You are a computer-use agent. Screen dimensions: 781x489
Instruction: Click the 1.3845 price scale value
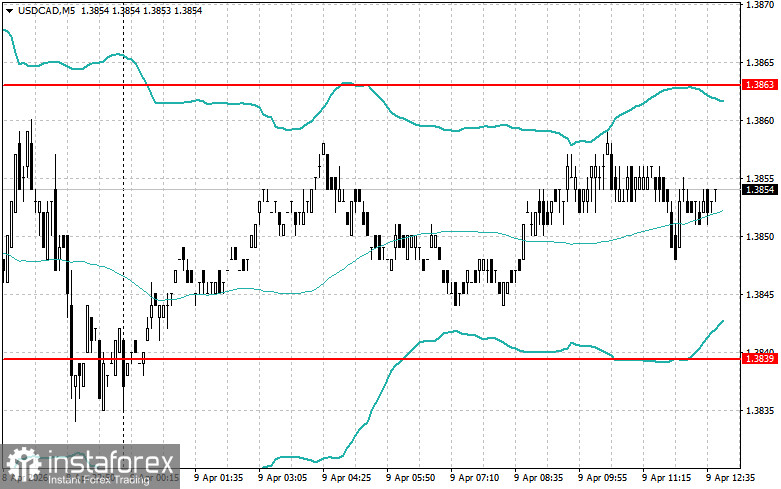[x=760, y=295]
